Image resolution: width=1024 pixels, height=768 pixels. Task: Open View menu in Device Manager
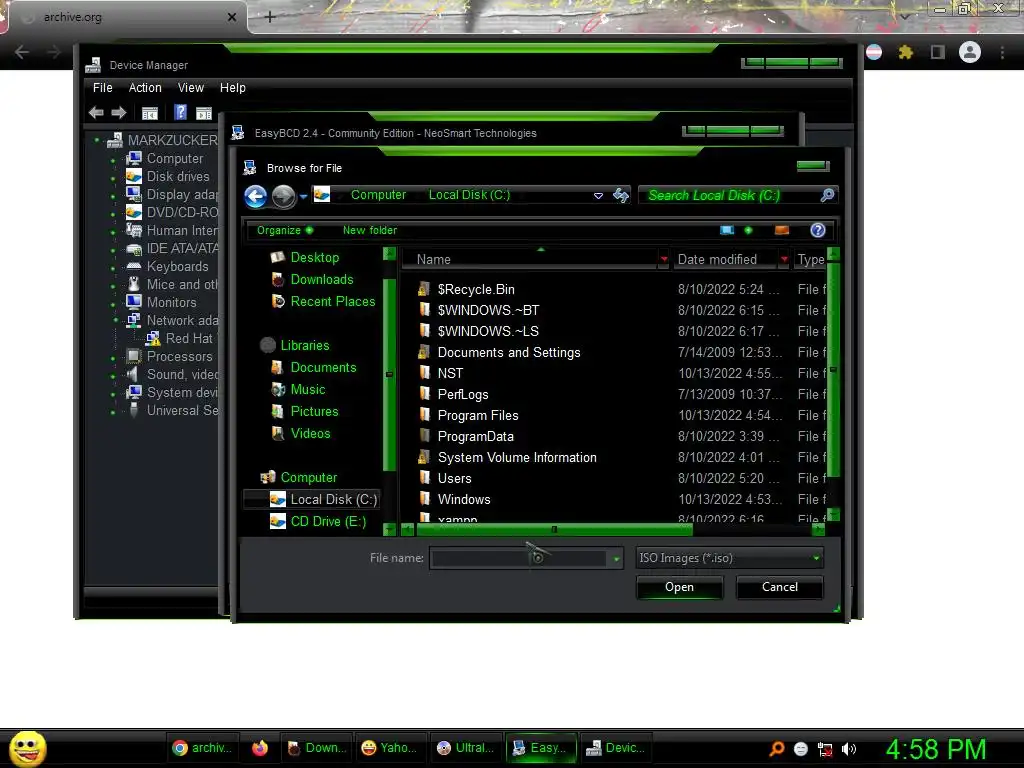click(191, 88)
